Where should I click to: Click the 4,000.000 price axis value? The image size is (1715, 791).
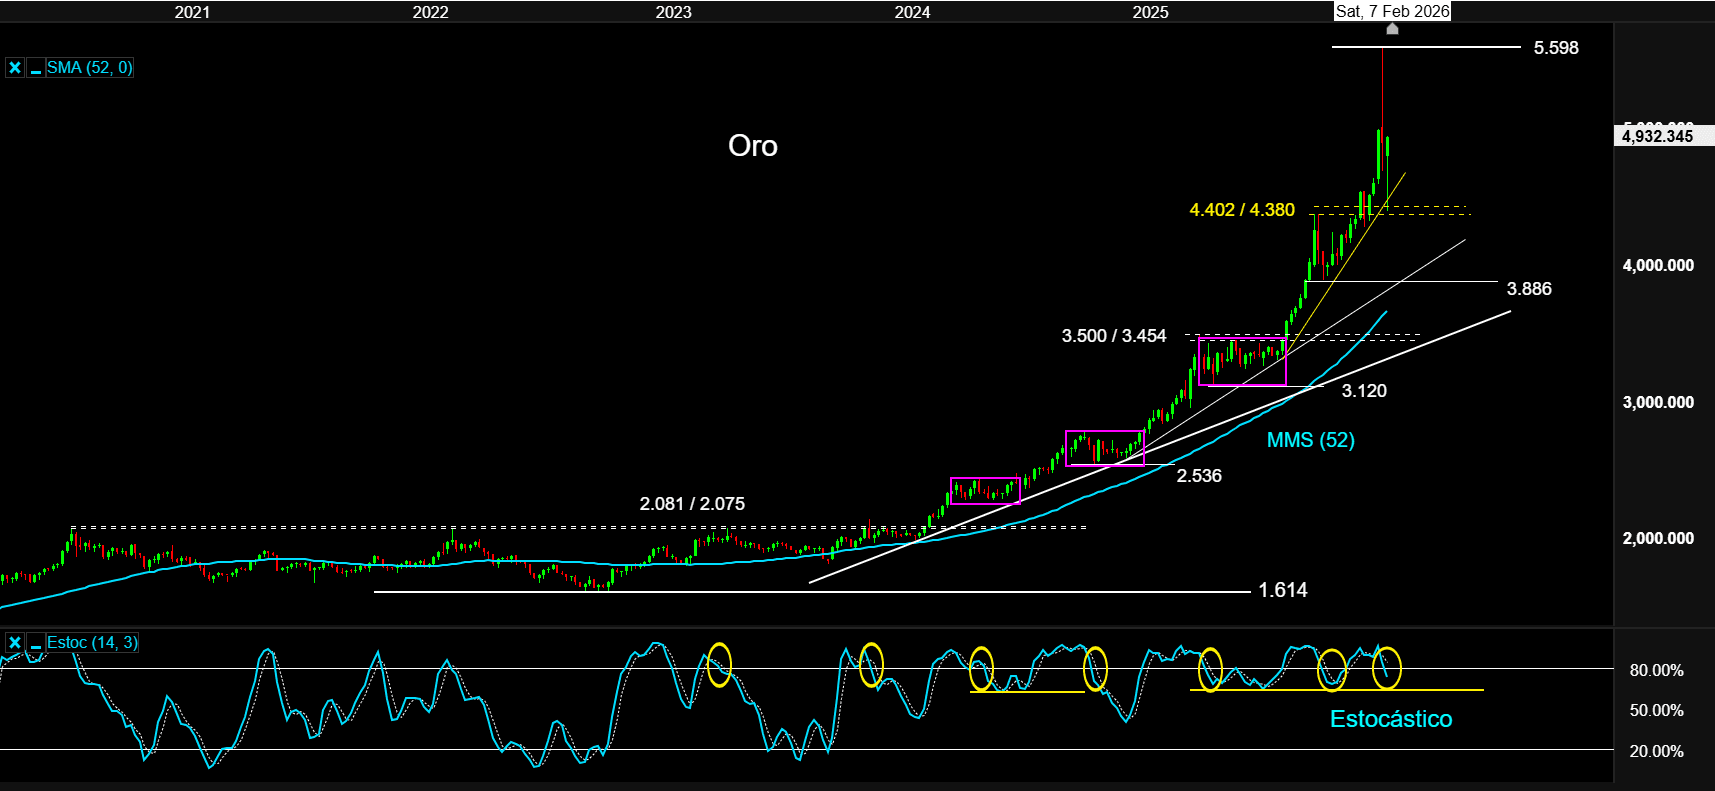1658,266
